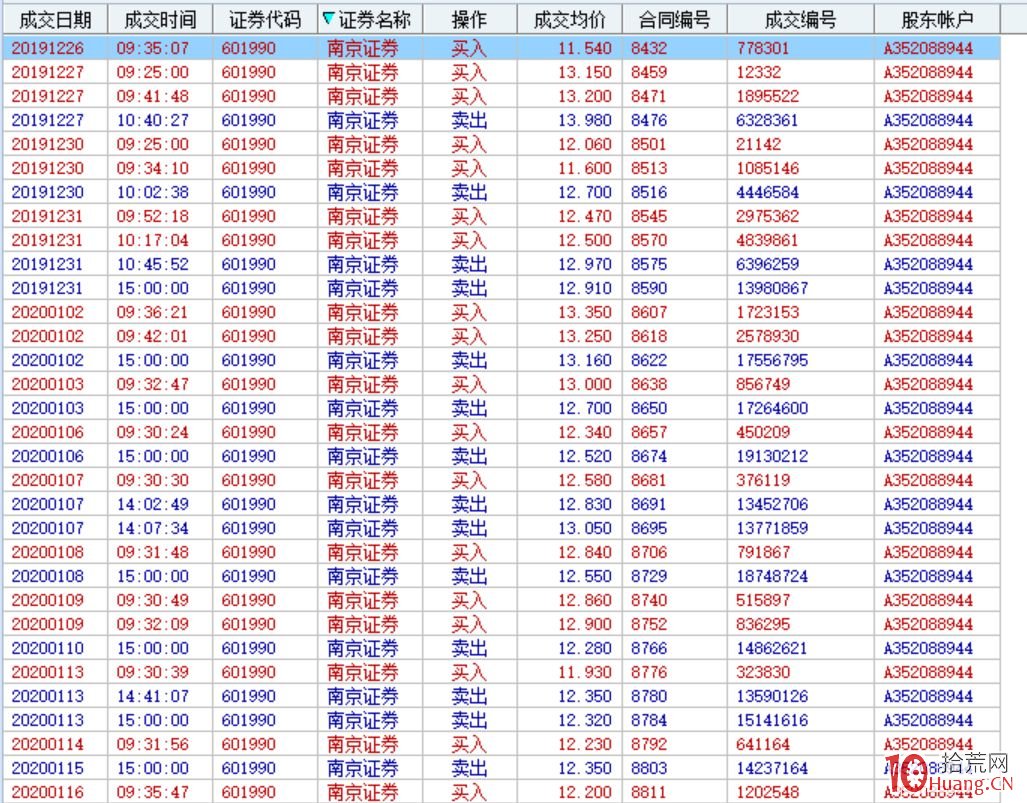Sort by the 成交时间 column header

coord(160,20)
